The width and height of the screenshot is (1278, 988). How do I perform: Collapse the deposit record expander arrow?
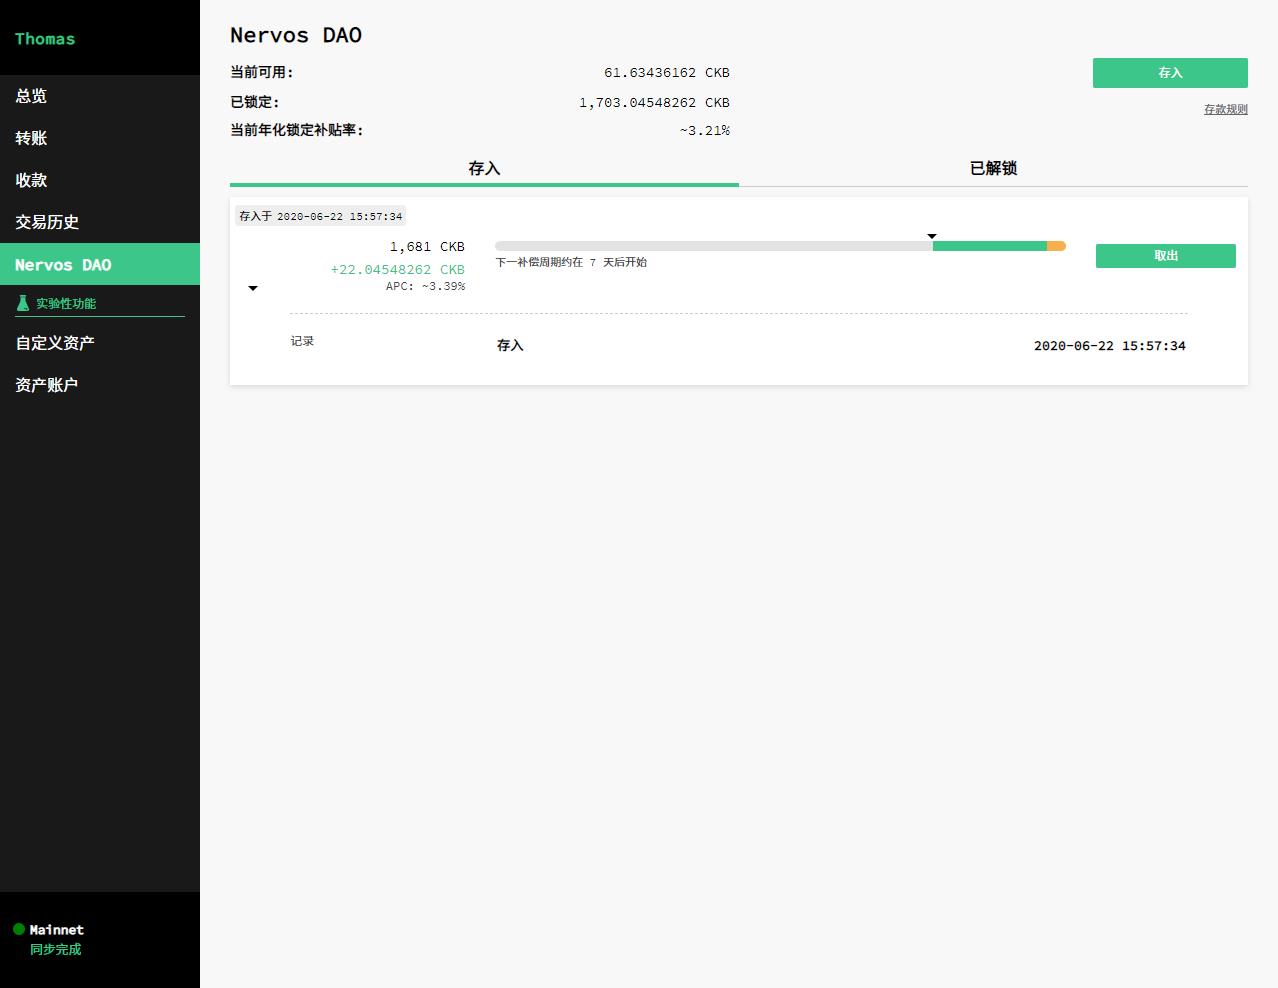tap(253, 288)
